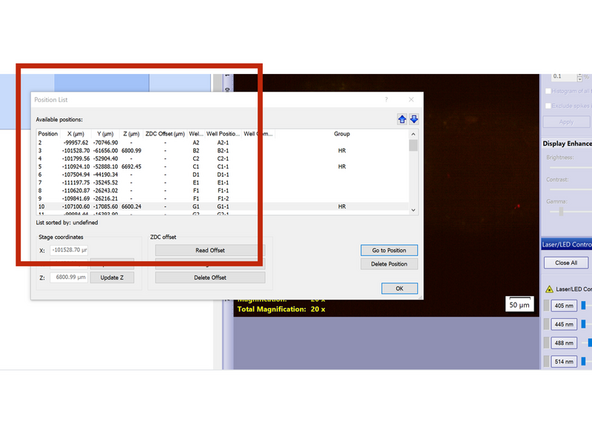592x444 pixels.
Task: Confirm the dialog with OK
Action: tap(399, 288)
